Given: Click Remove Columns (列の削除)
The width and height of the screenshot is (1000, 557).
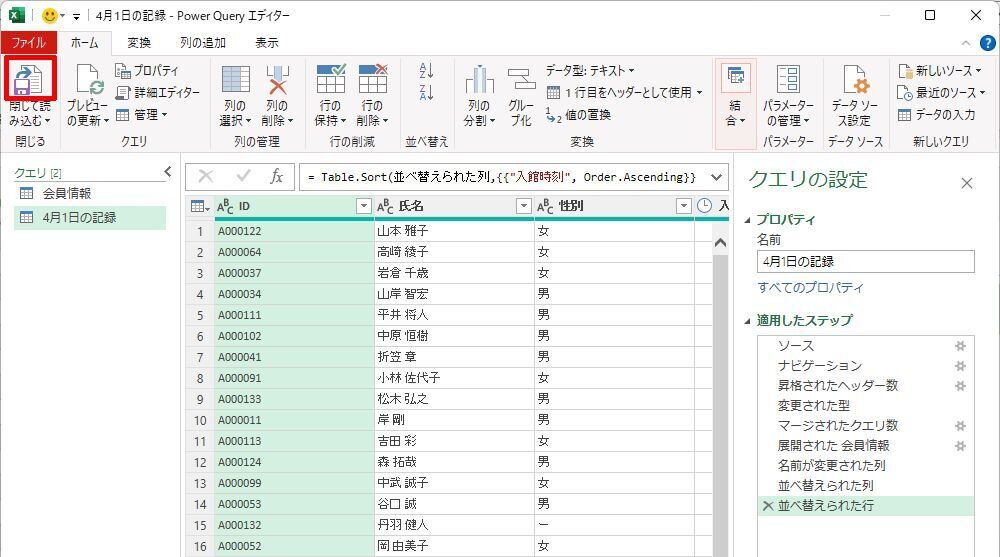Looking at the screenshot, I should (277, 94).
